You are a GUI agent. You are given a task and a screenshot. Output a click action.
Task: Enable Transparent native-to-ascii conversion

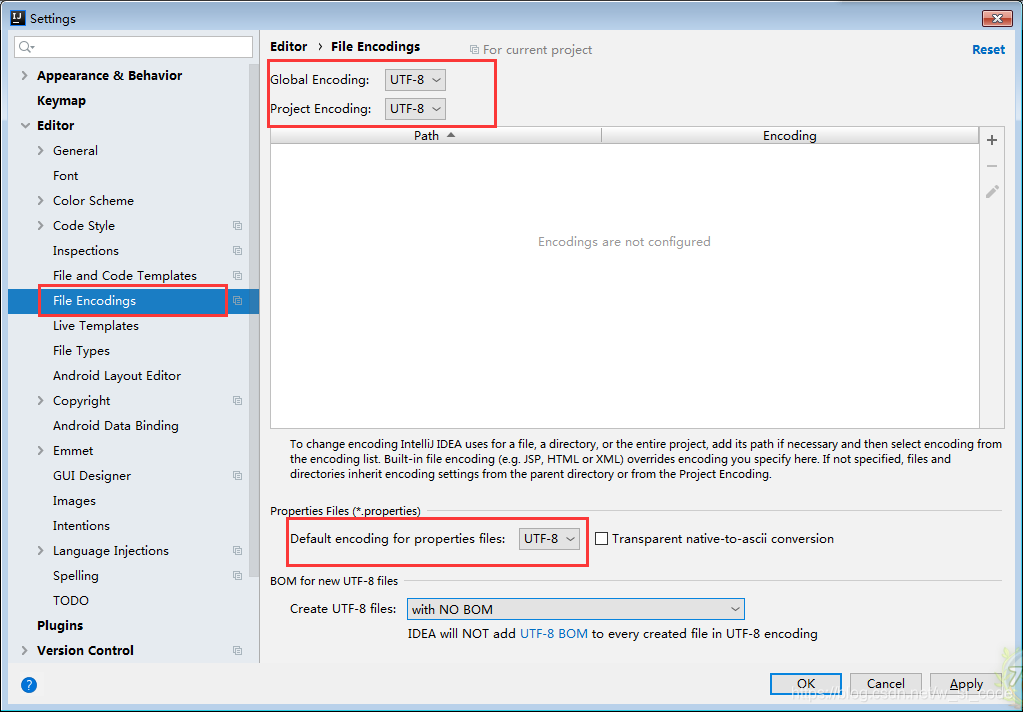[x=602, y=538]
